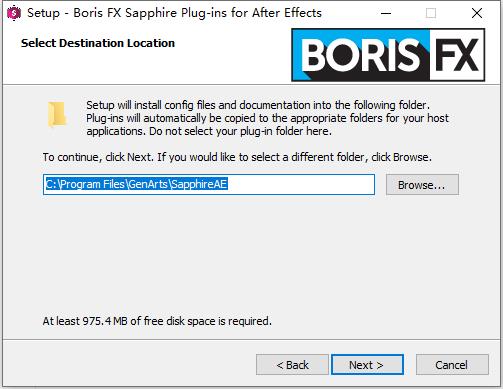The width and height of the screenshot is (503, 389).
Task: Click the 'To continue, click Next' instruction line
Action: pos(237,157)
